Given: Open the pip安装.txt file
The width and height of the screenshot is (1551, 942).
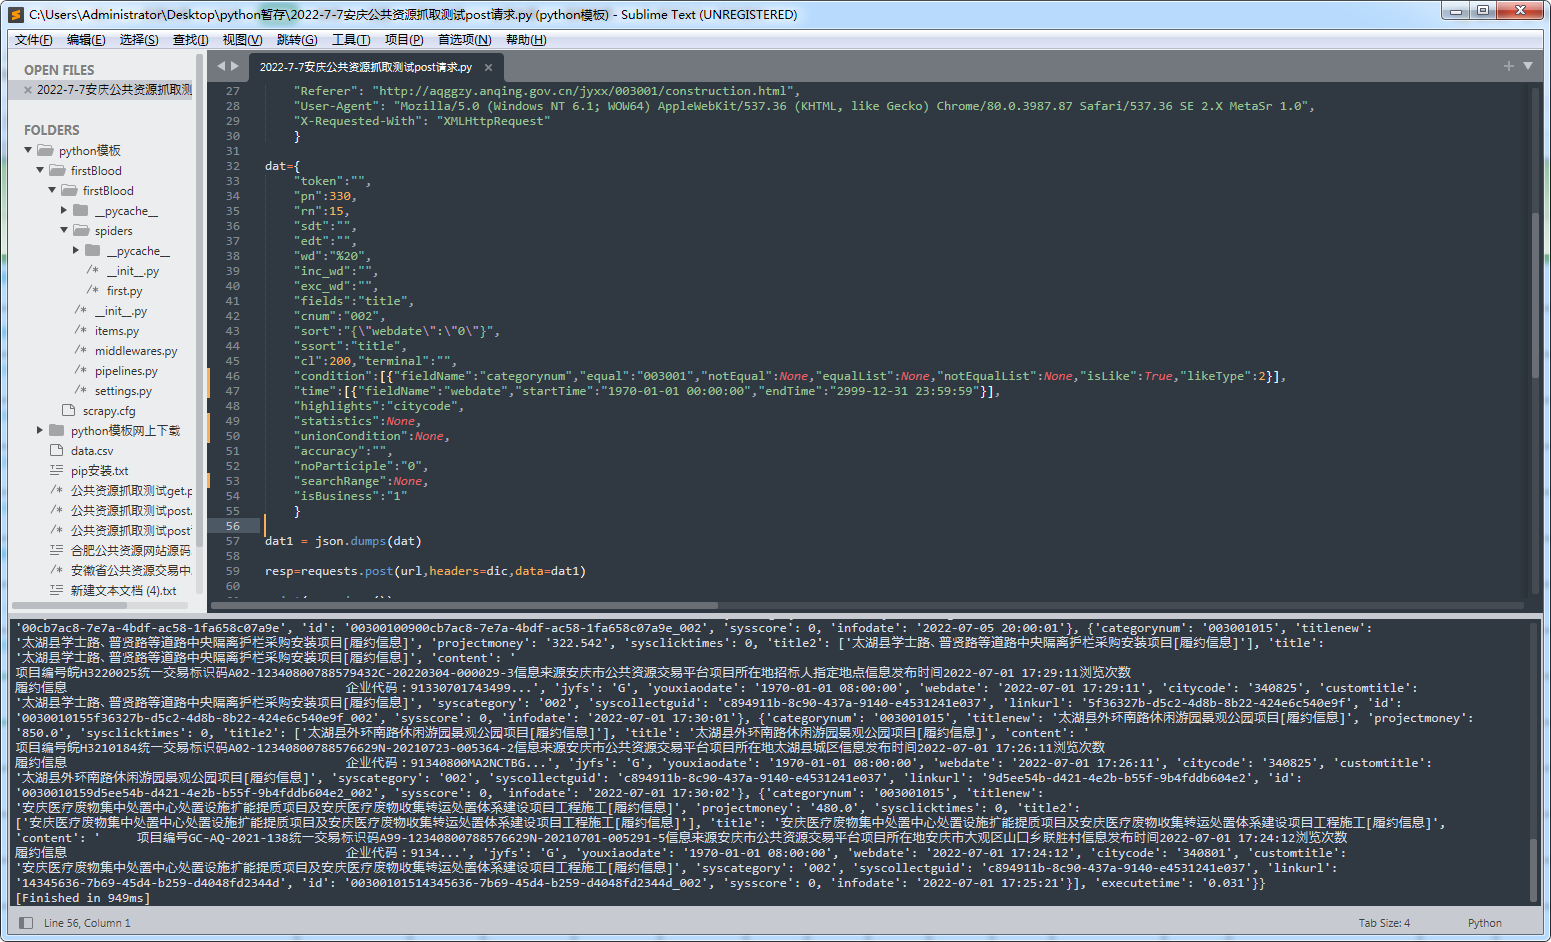Looking at the screenshot, I should [99, 471].
